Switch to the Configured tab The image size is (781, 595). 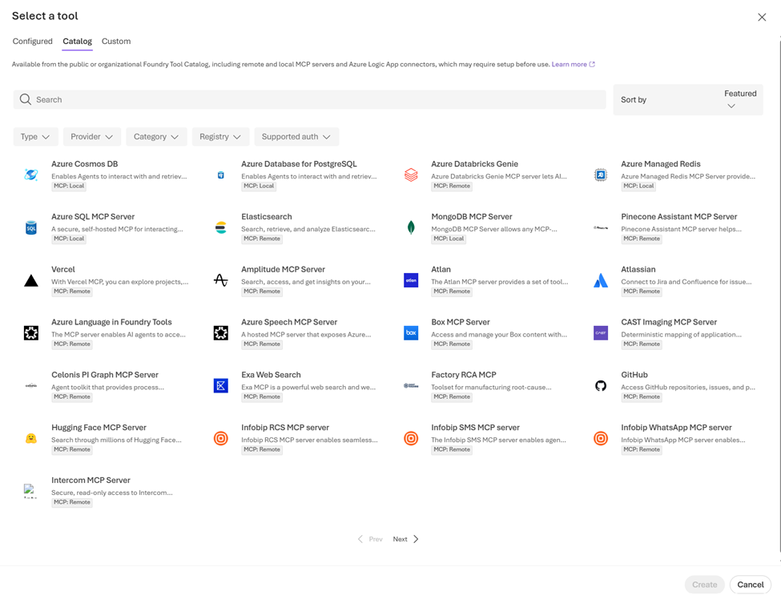point(32,42)
